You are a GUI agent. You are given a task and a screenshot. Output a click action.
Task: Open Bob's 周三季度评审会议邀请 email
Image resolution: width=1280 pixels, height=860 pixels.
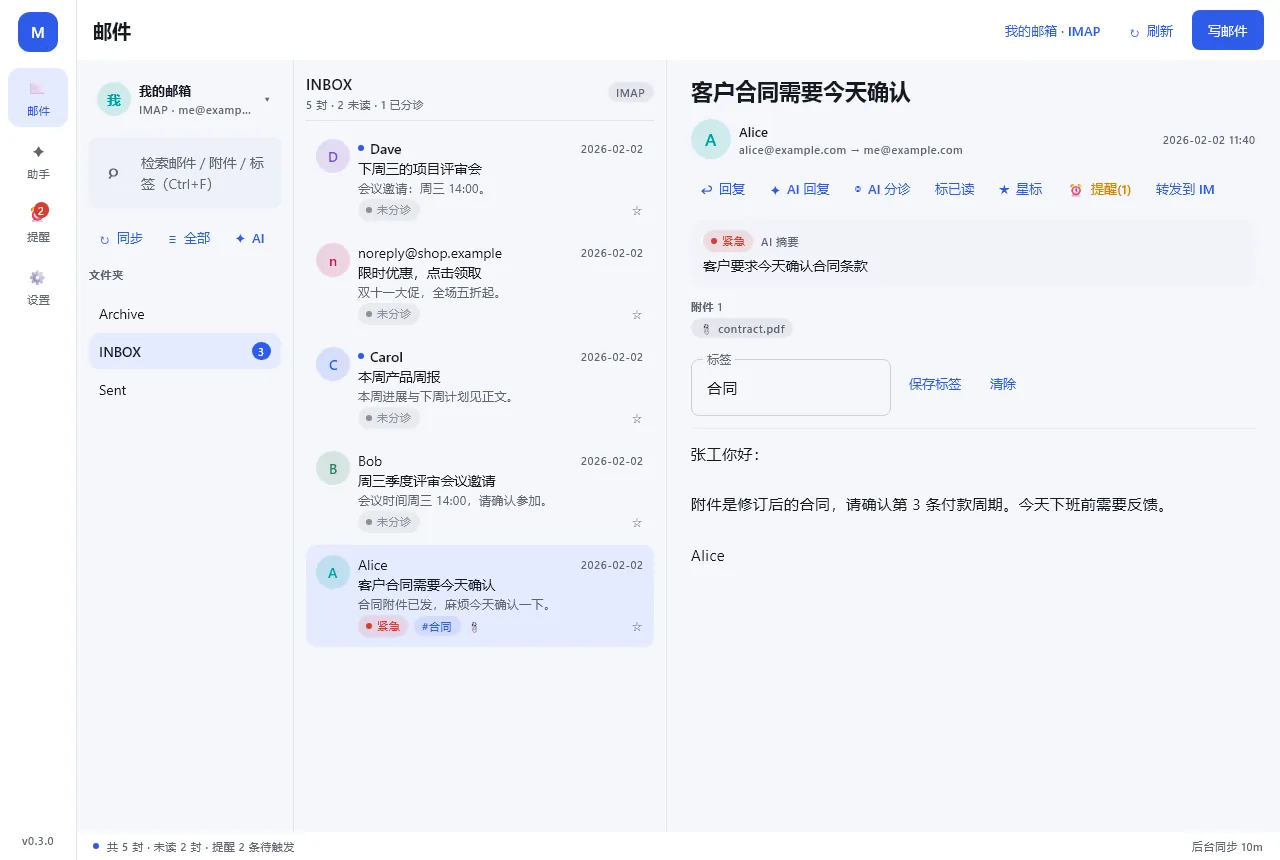[480, 492]
